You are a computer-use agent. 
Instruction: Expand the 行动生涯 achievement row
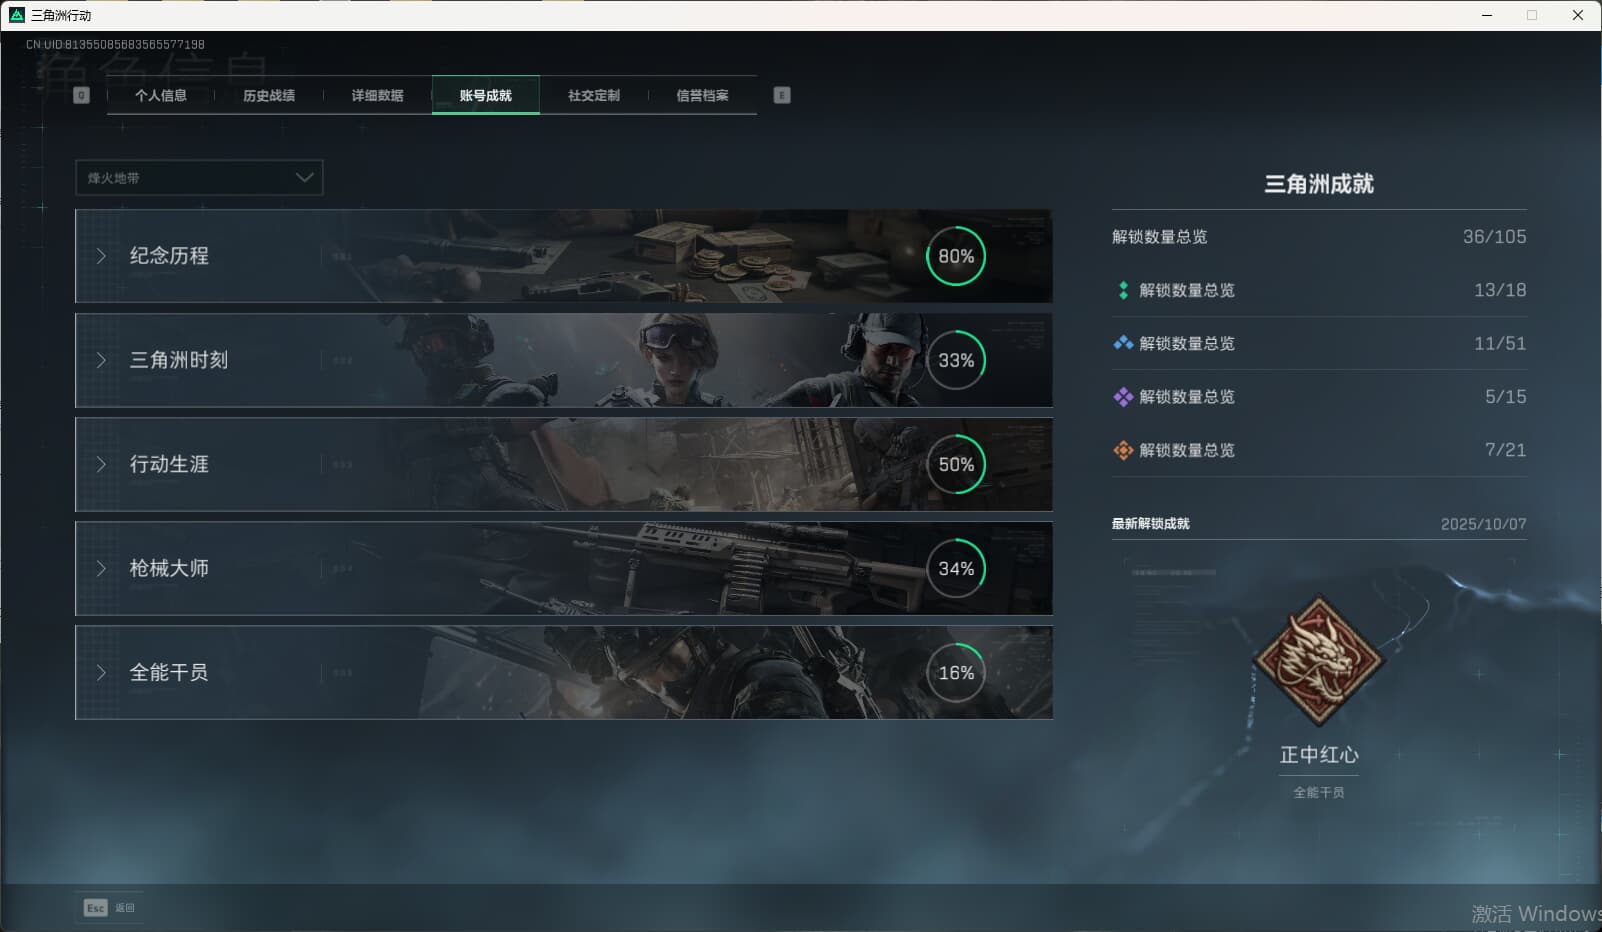pos(168,464)
